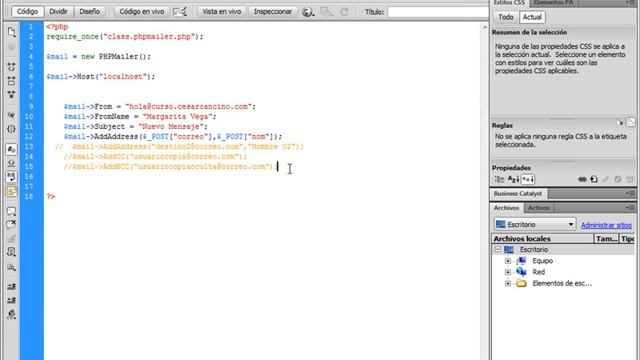Image resolution: width=640 pixels, height=360 pixels.
Task: Switch to the Activos tab
Action: point(539,208)
